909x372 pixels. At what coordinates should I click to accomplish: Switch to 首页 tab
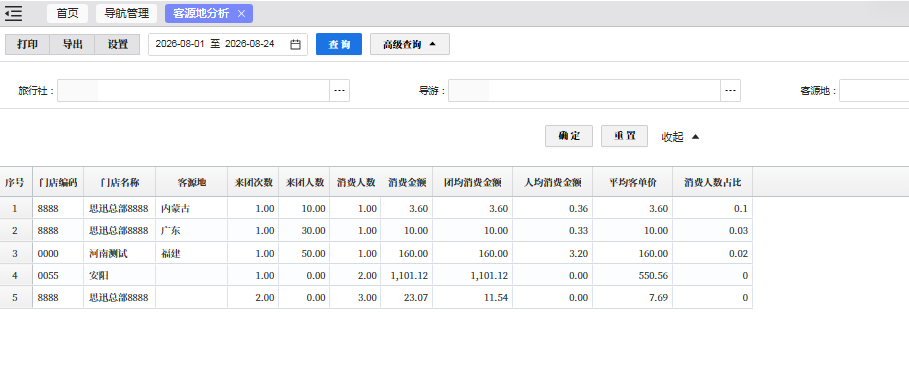coord(67,13)
